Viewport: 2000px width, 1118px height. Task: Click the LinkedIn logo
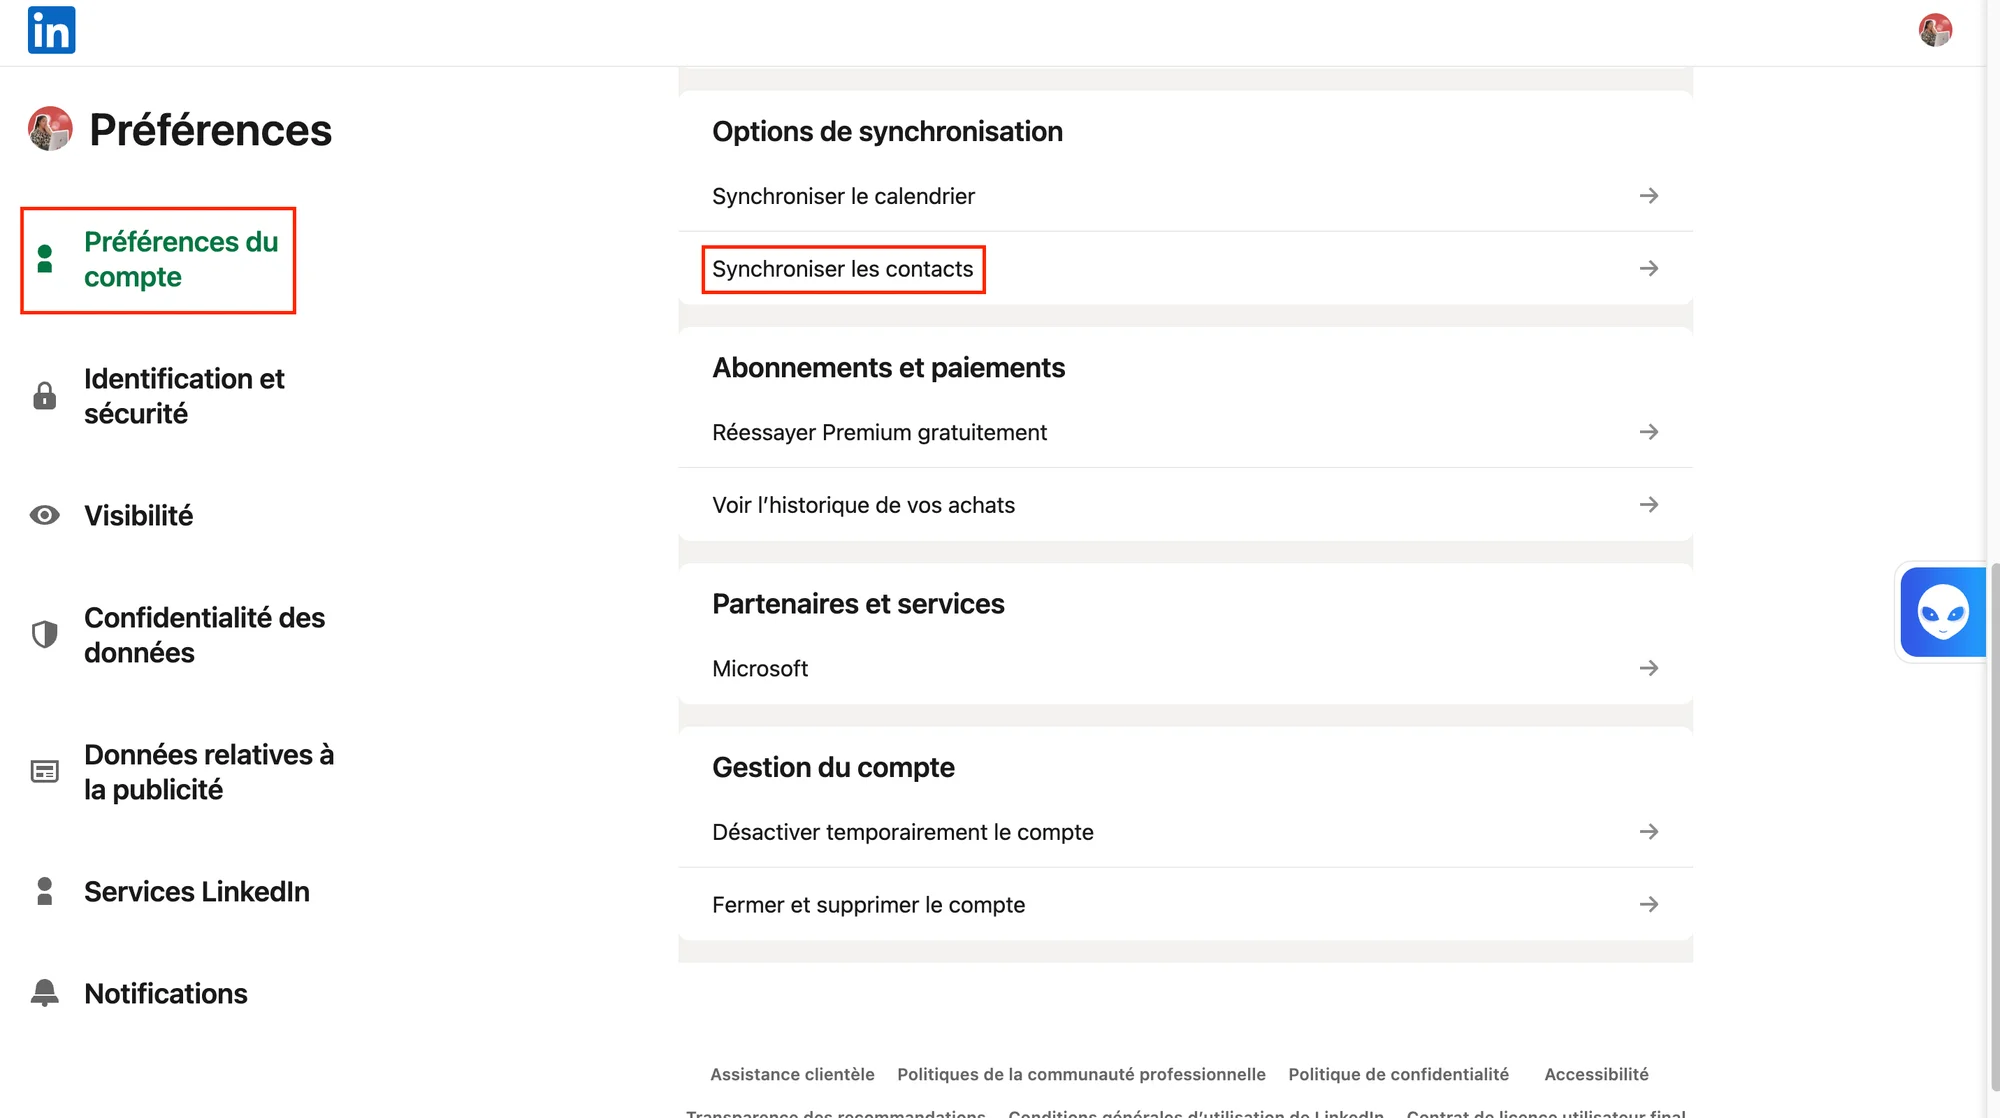(x=51, y=30)
